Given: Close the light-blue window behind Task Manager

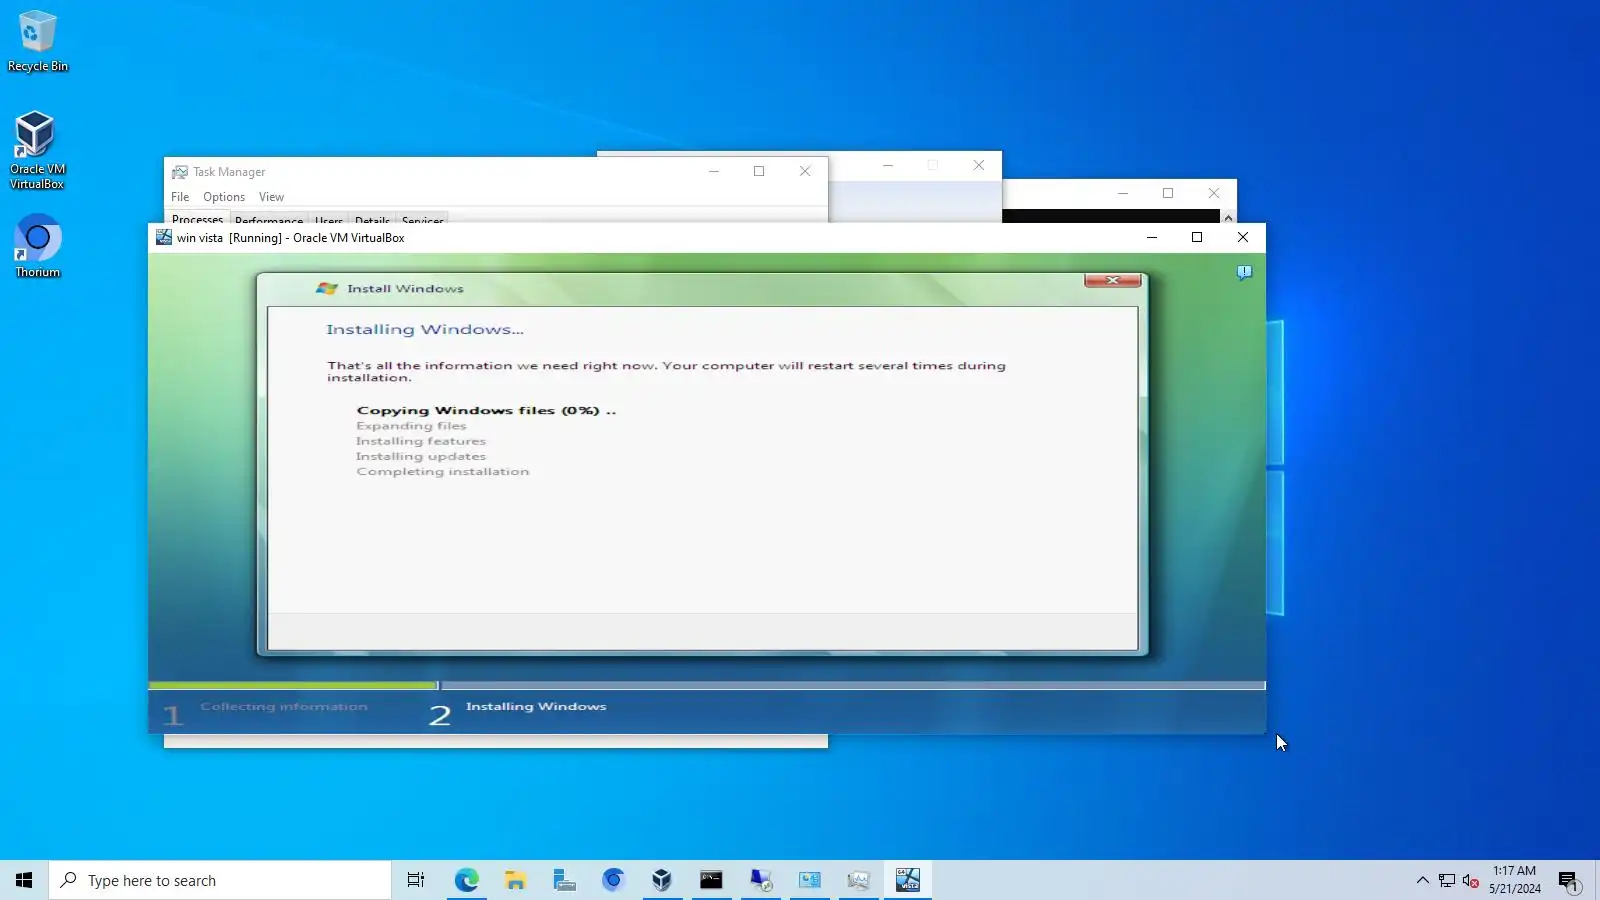Looking at the screenshot, I should (979, 165).
